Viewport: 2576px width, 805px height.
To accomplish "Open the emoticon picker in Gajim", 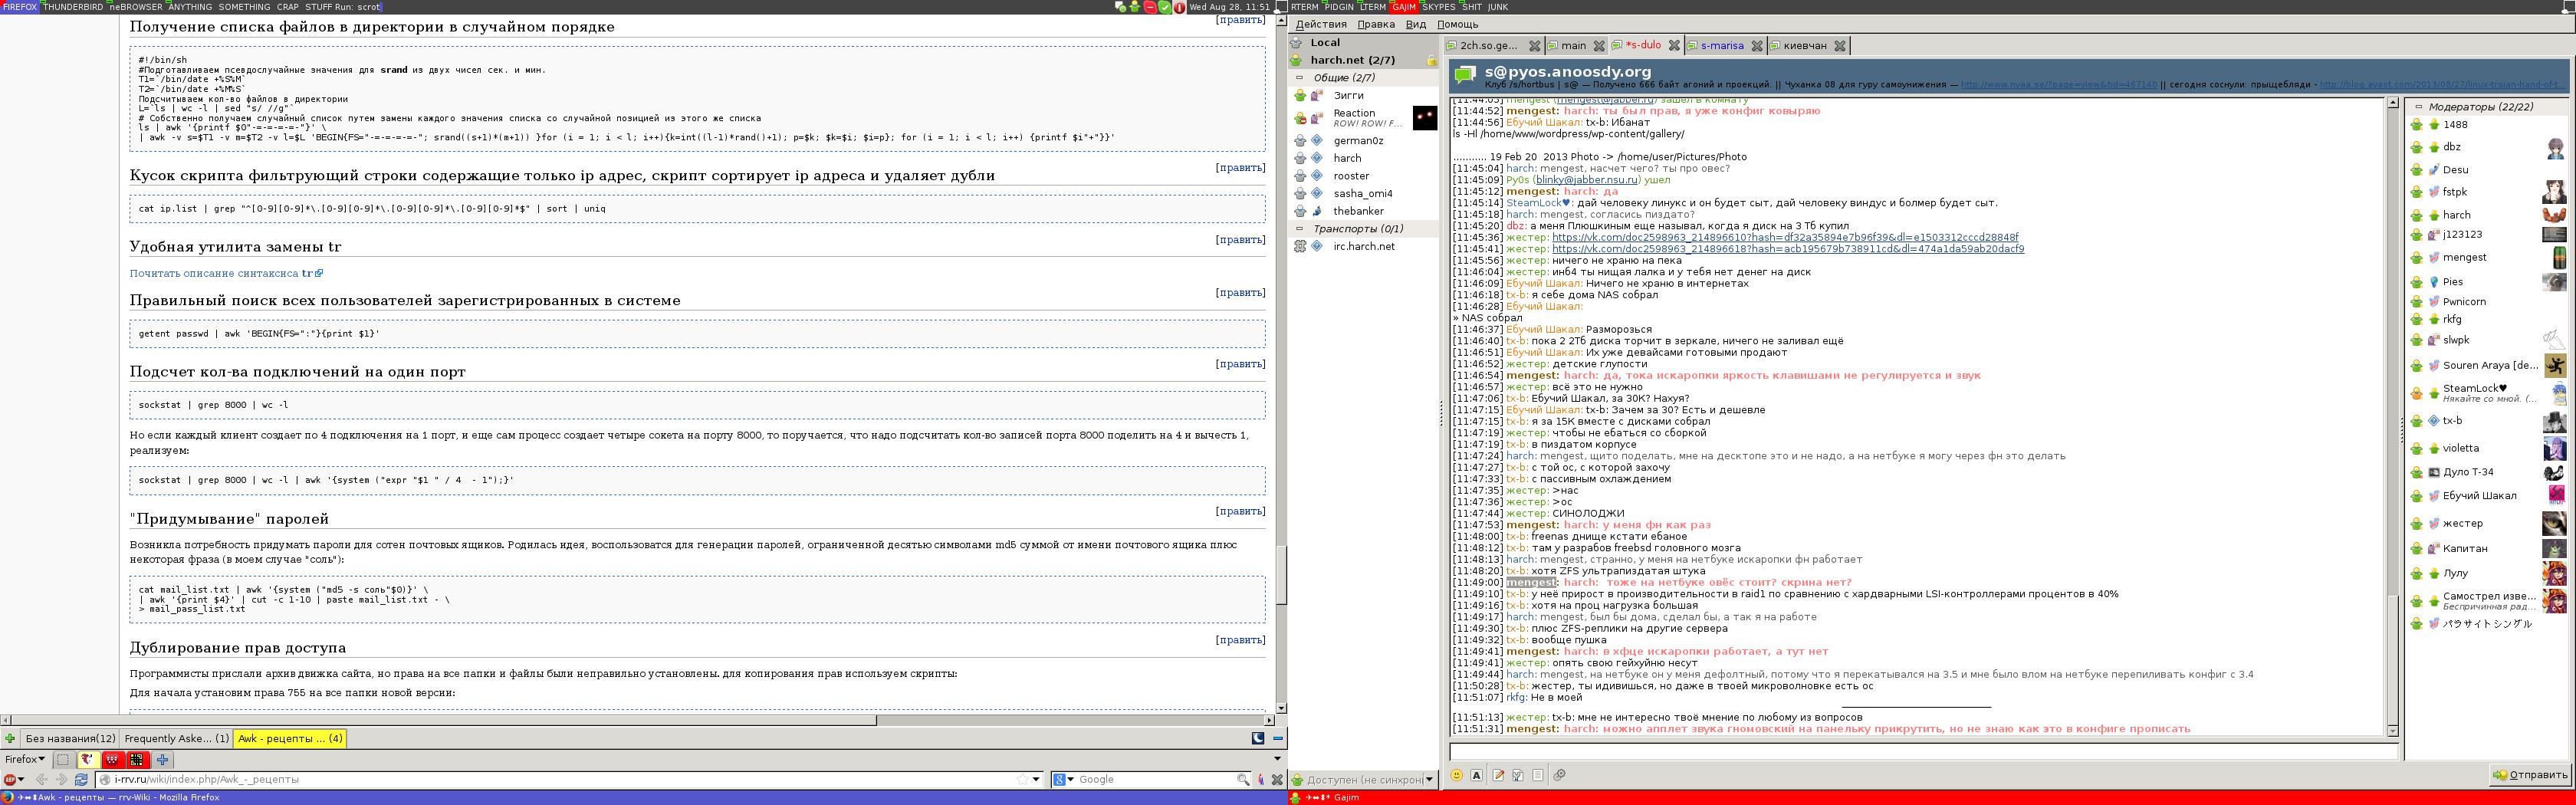I will (x=1457, y=775).
